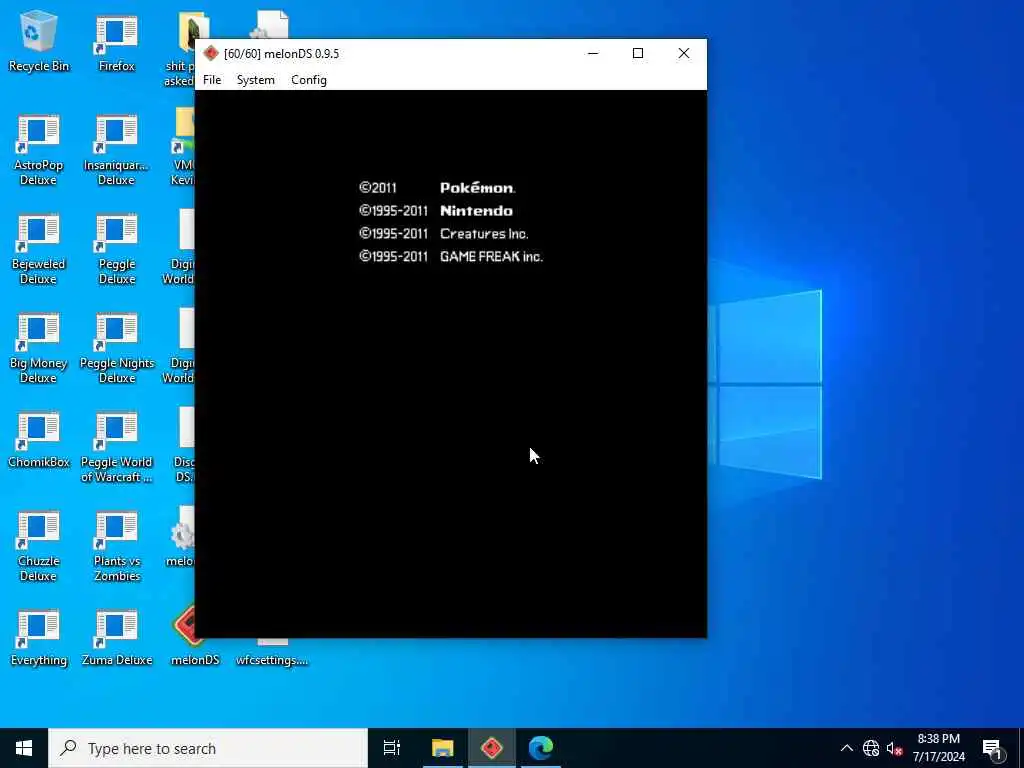This screenshot has height=768, width=1024.
Task: Click the GAME FREAK inc. text
Action: point(491,257)
